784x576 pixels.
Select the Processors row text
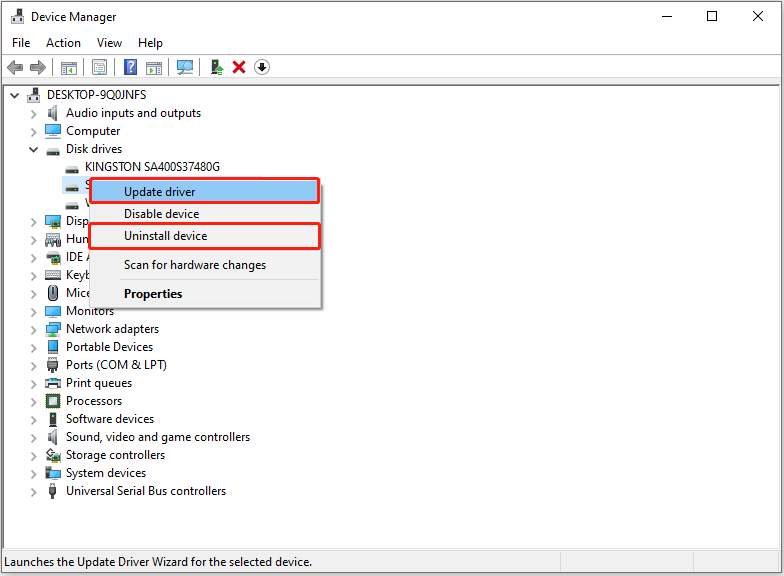coord(94,401)
